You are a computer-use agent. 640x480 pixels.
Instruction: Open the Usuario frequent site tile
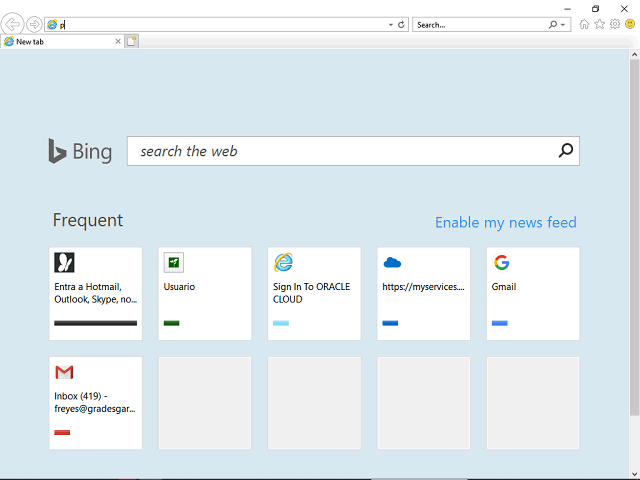pos(205,293)
